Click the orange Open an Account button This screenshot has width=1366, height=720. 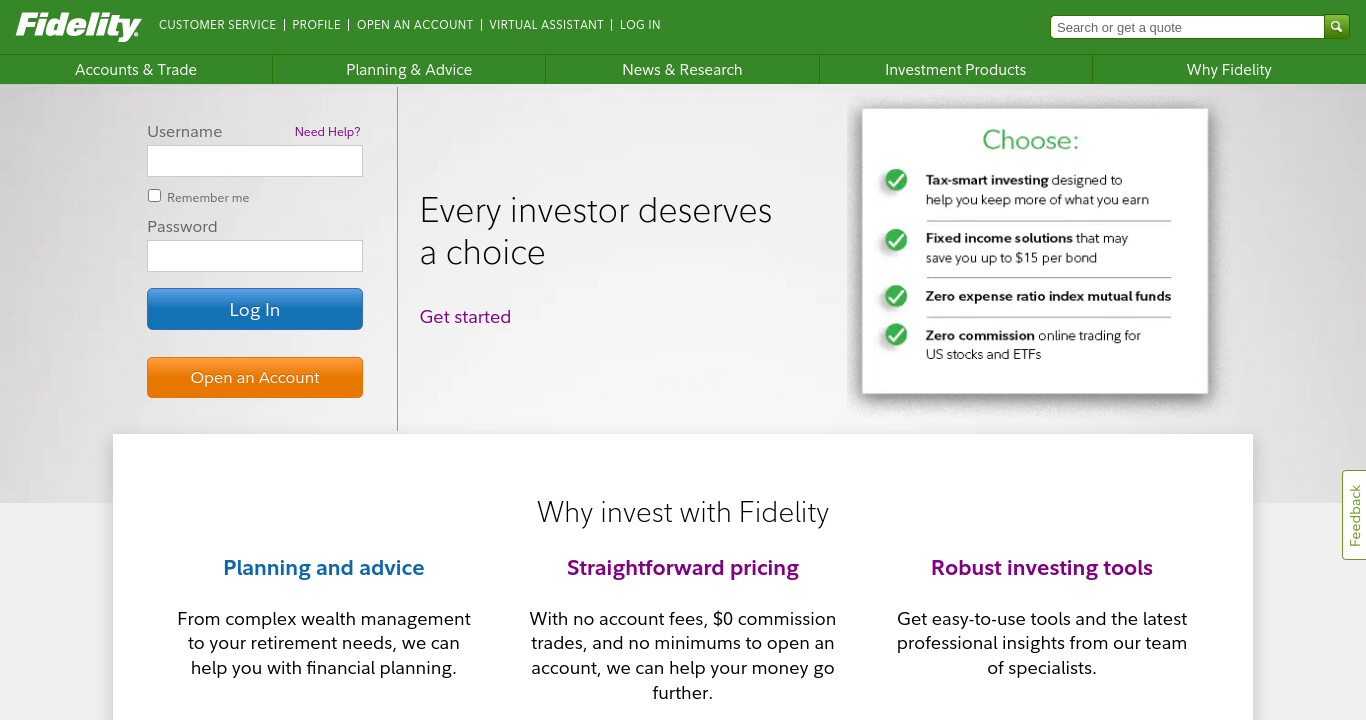coord(255,378)
